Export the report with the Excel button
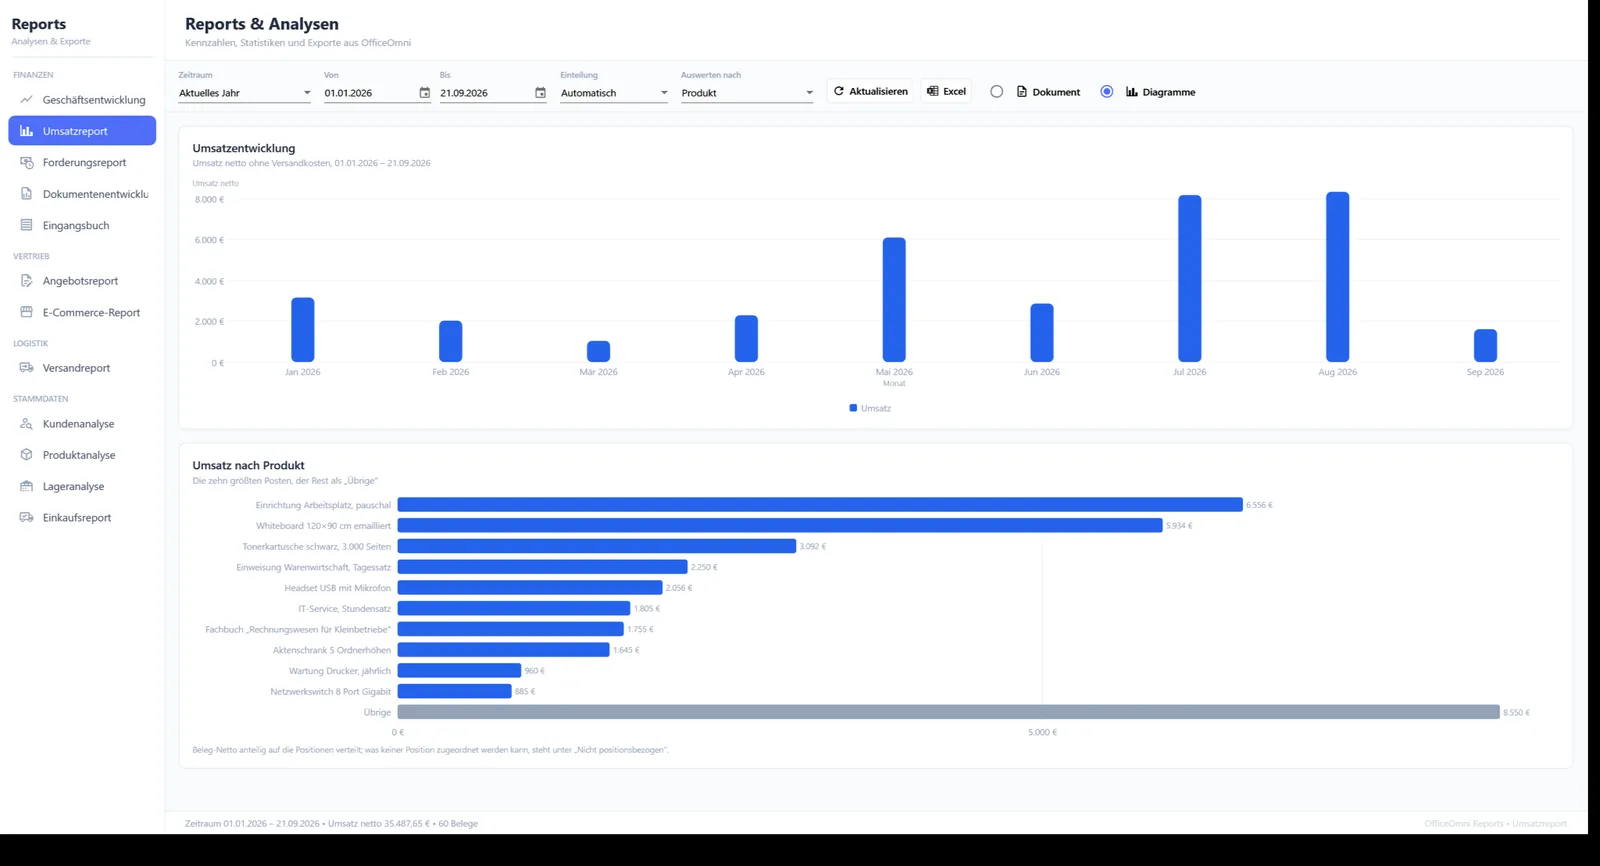1600x866 pixels. [946, 92]
